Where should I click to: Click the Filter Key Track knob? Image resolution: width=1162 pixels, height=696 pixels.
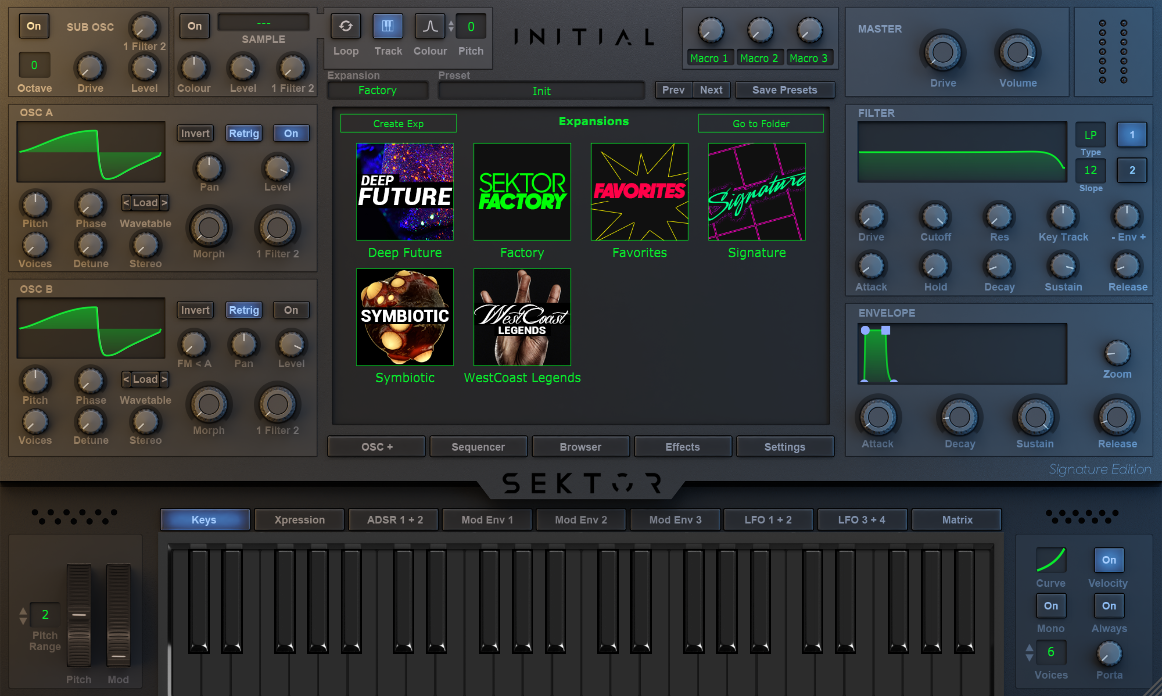click(1063, 216)
